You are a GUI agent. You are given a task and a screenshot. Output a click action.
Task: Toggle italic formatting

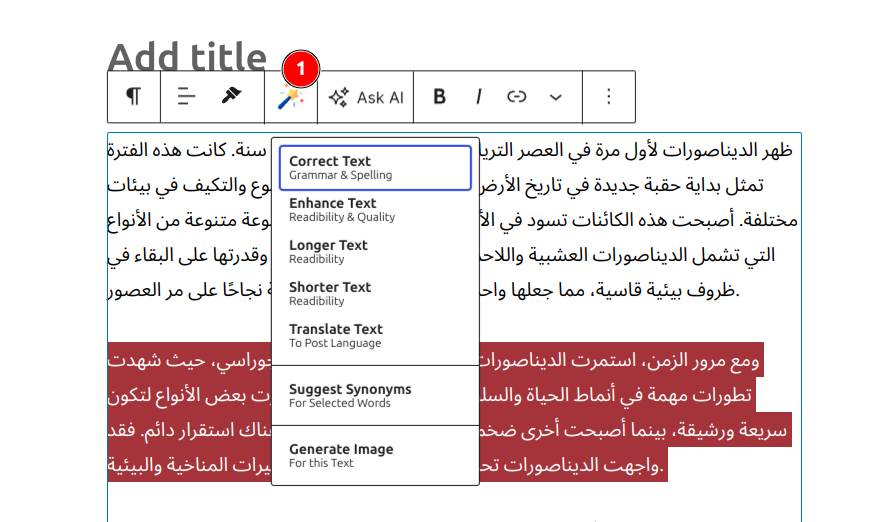(x=478, y=97)
